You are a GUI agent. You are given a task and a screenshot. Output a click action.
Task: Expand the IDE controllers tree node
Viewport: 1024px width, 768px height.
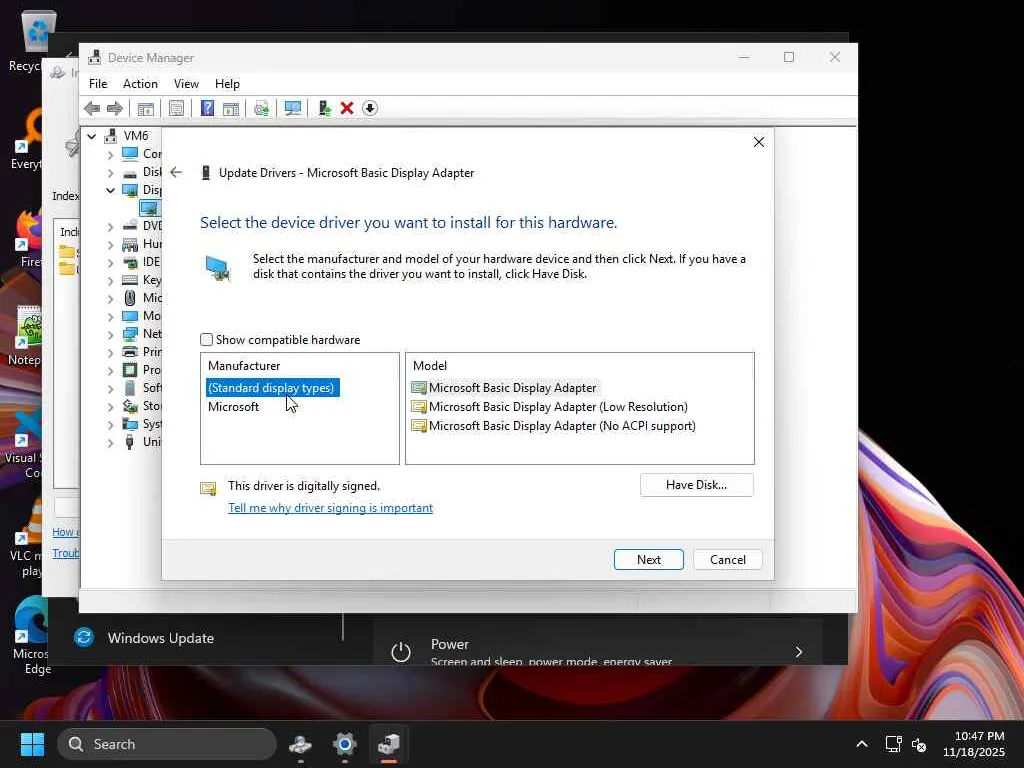[x=110, y=263]
